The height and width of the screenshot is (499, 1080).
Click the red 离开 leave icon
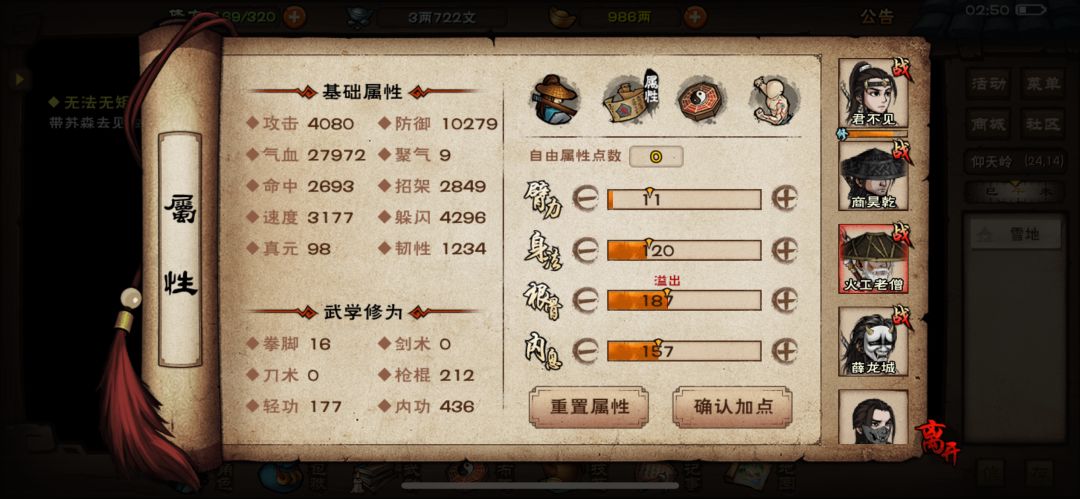935,441
